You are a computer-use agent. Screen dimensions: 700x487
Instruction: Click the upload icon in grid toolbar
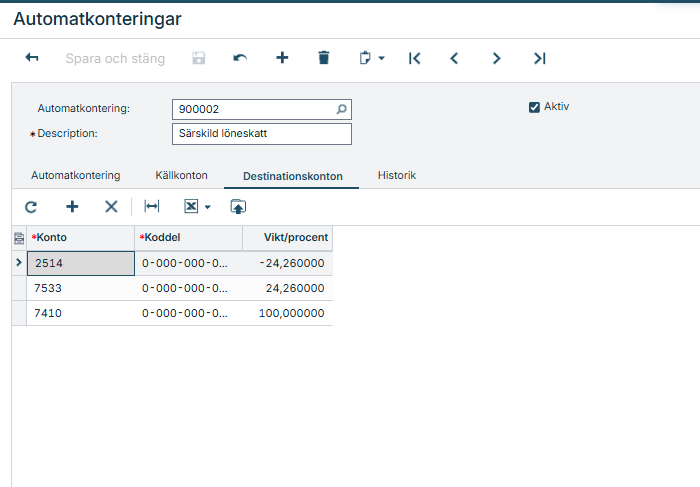coord(238,207)
